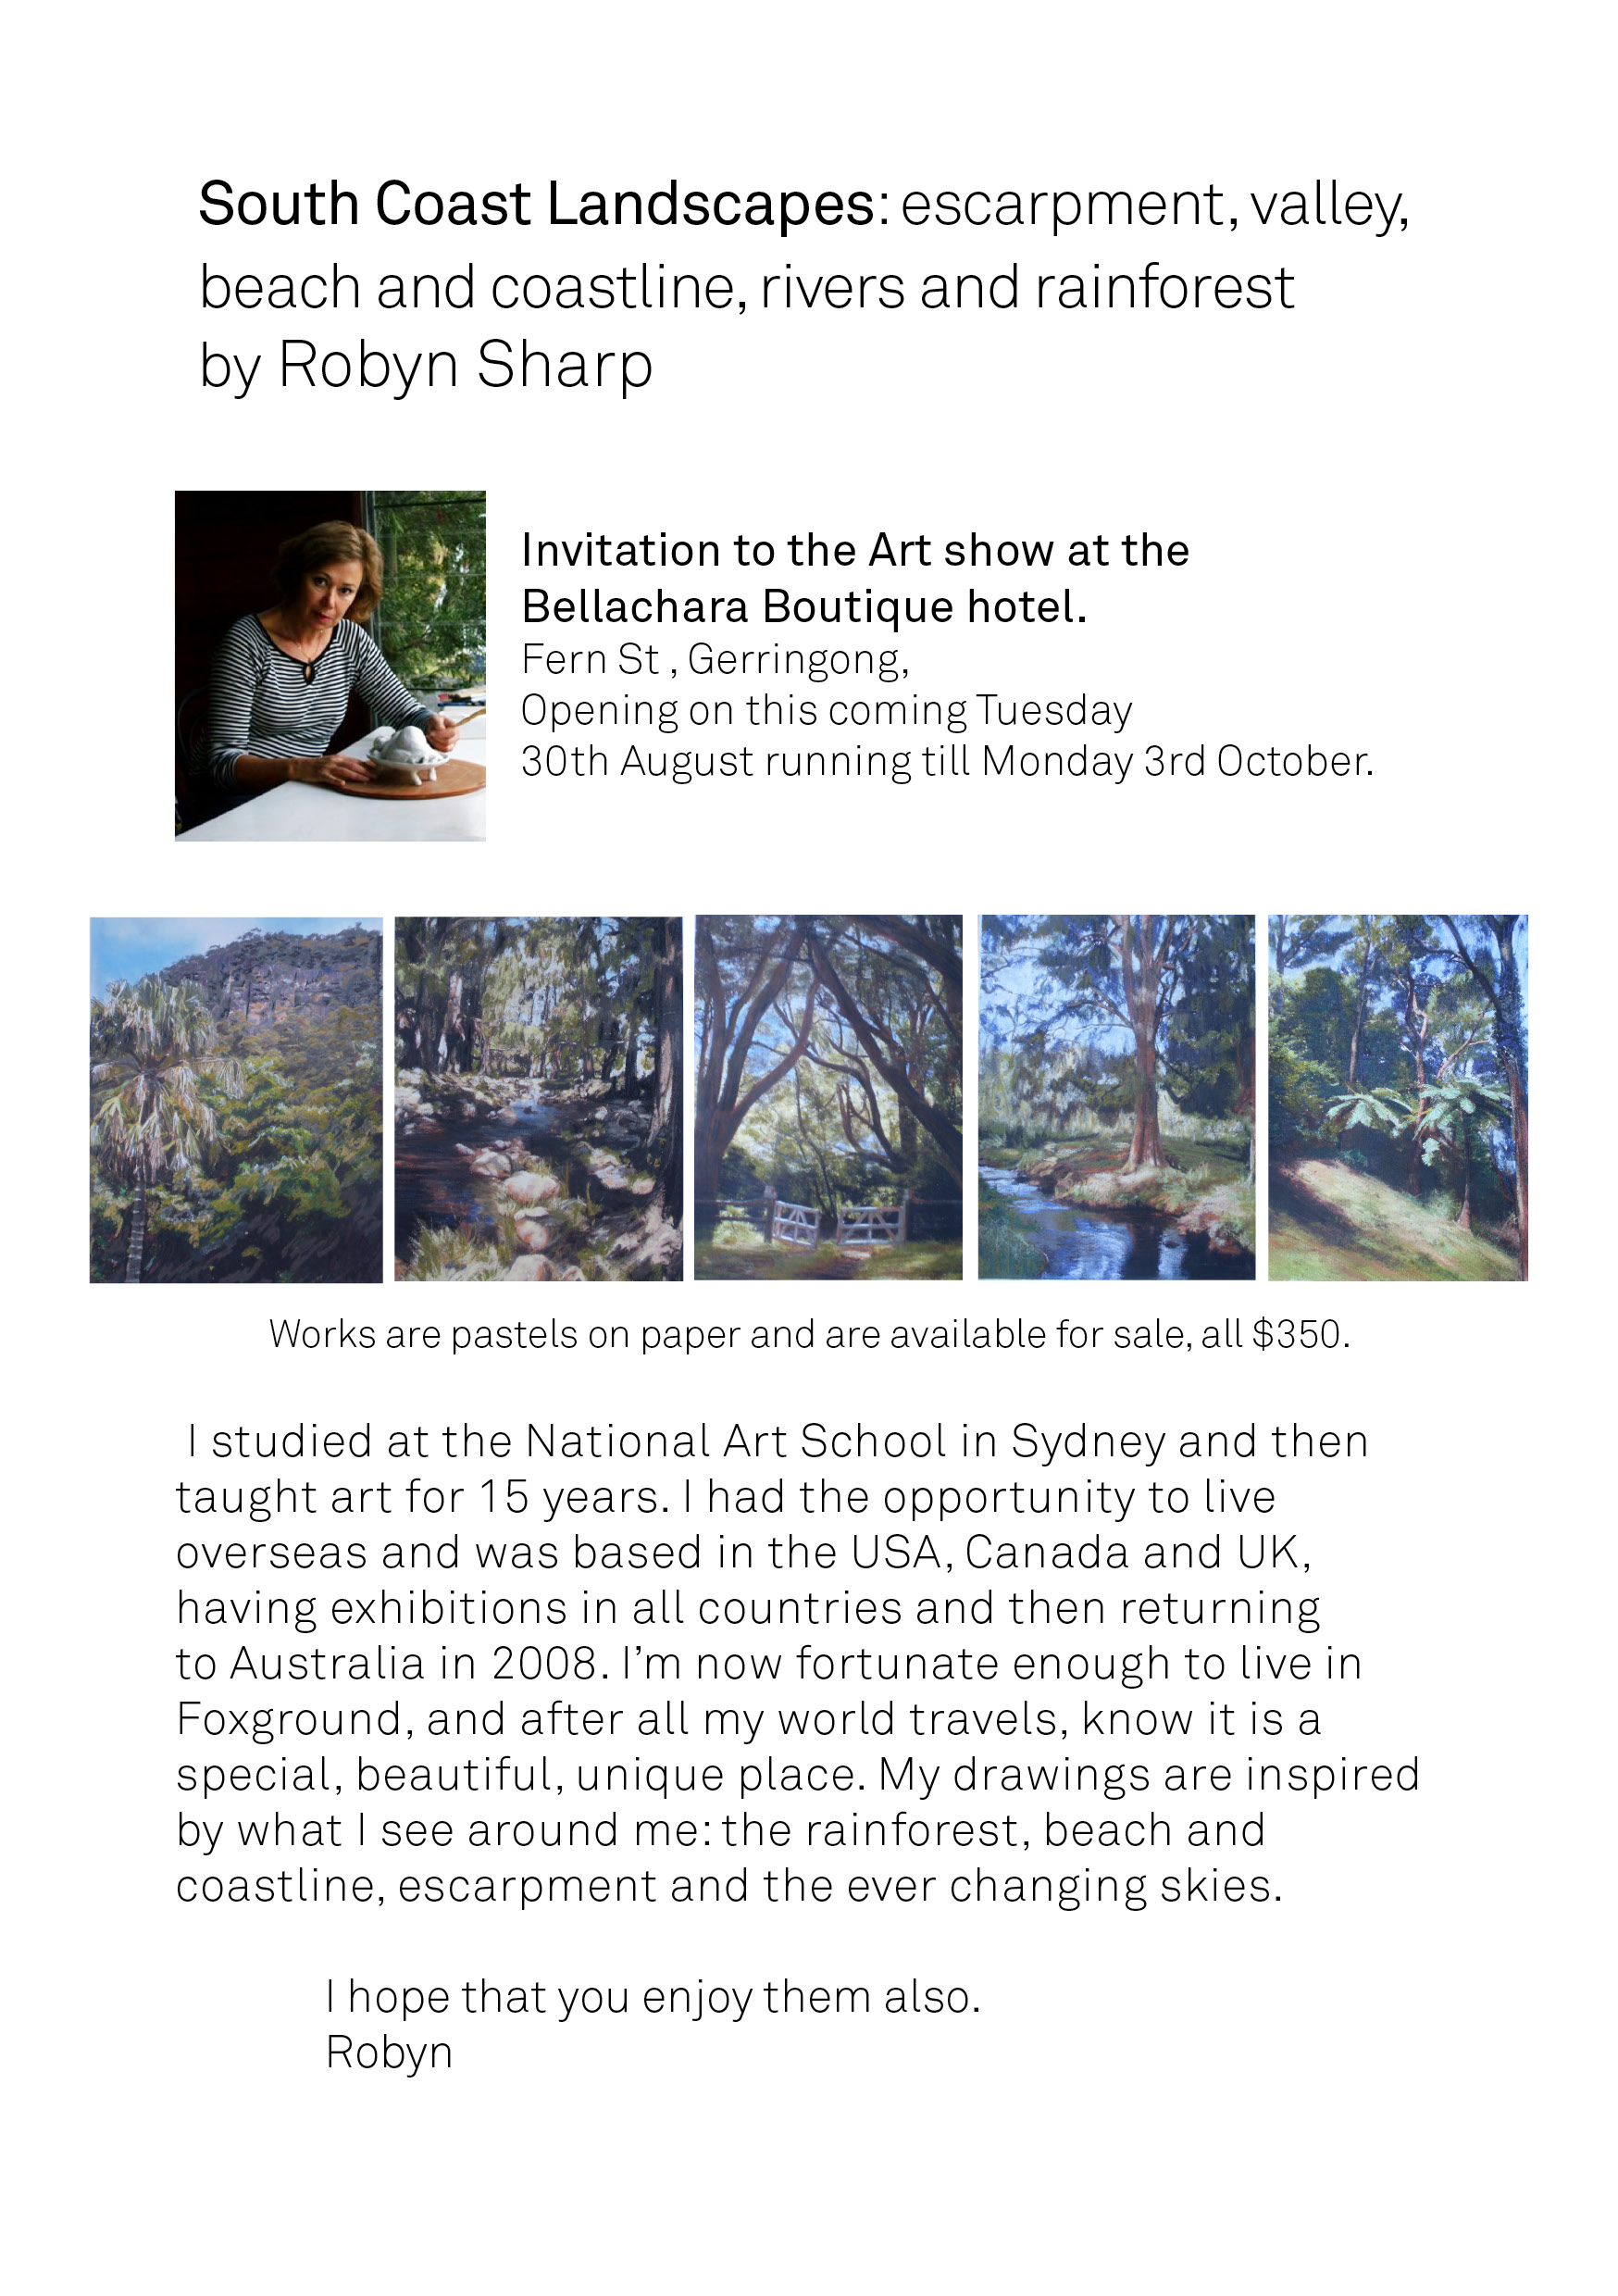
Task: Click the 'Opening on this coming Tuesday' line
Action: (x=826, y=711)
